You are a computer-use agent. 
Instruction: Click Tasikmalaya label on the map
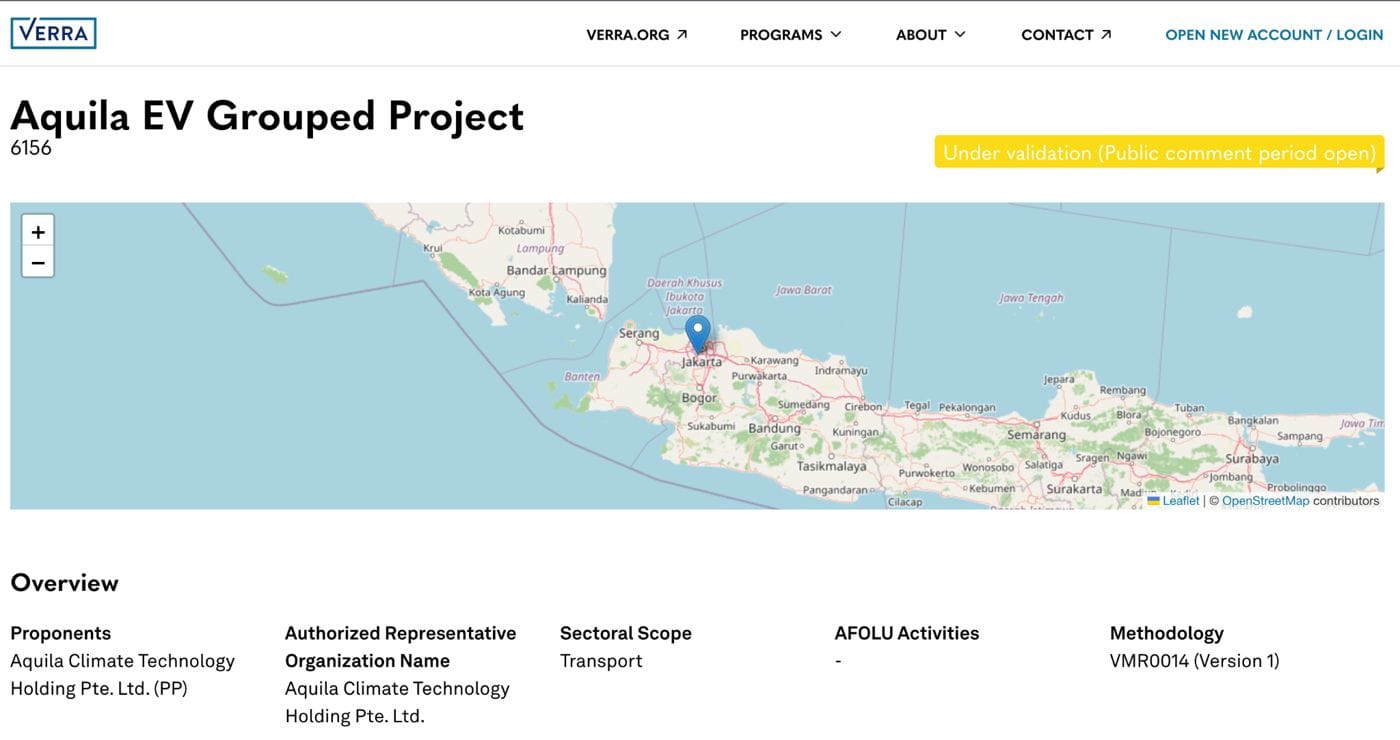click(x=831, y=466)
